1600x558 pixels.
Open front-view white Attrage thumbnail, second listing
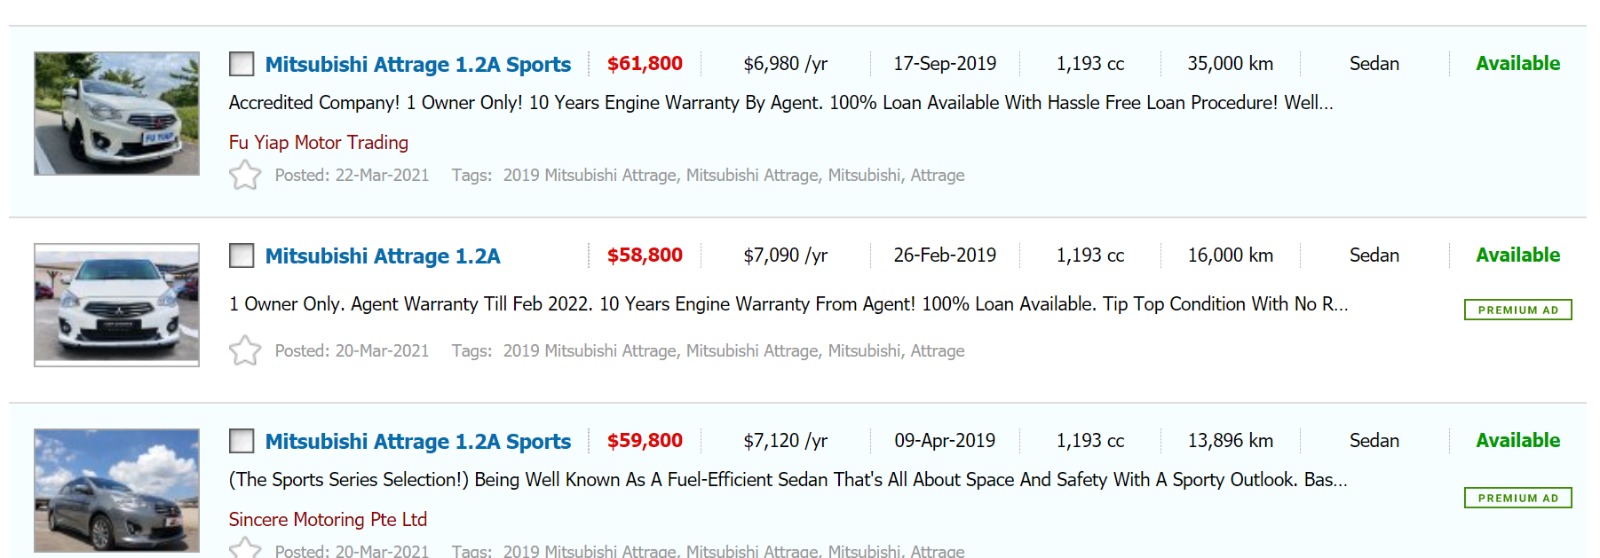click(x=117, y=304)
